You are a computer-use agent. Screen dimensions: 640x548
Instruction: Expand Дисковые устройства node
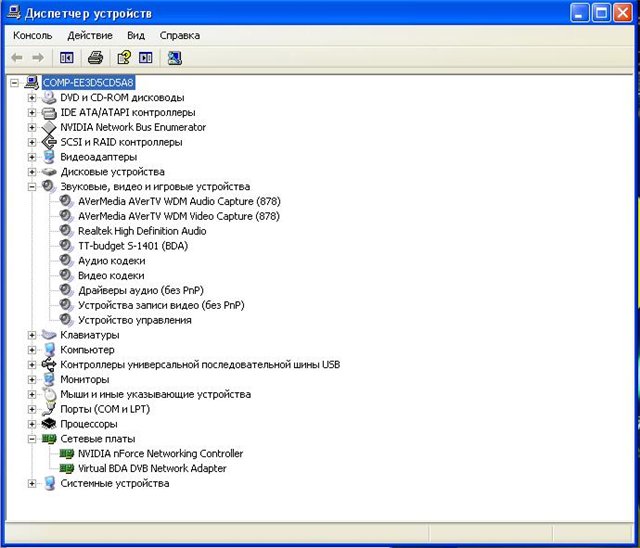(32, 172)
